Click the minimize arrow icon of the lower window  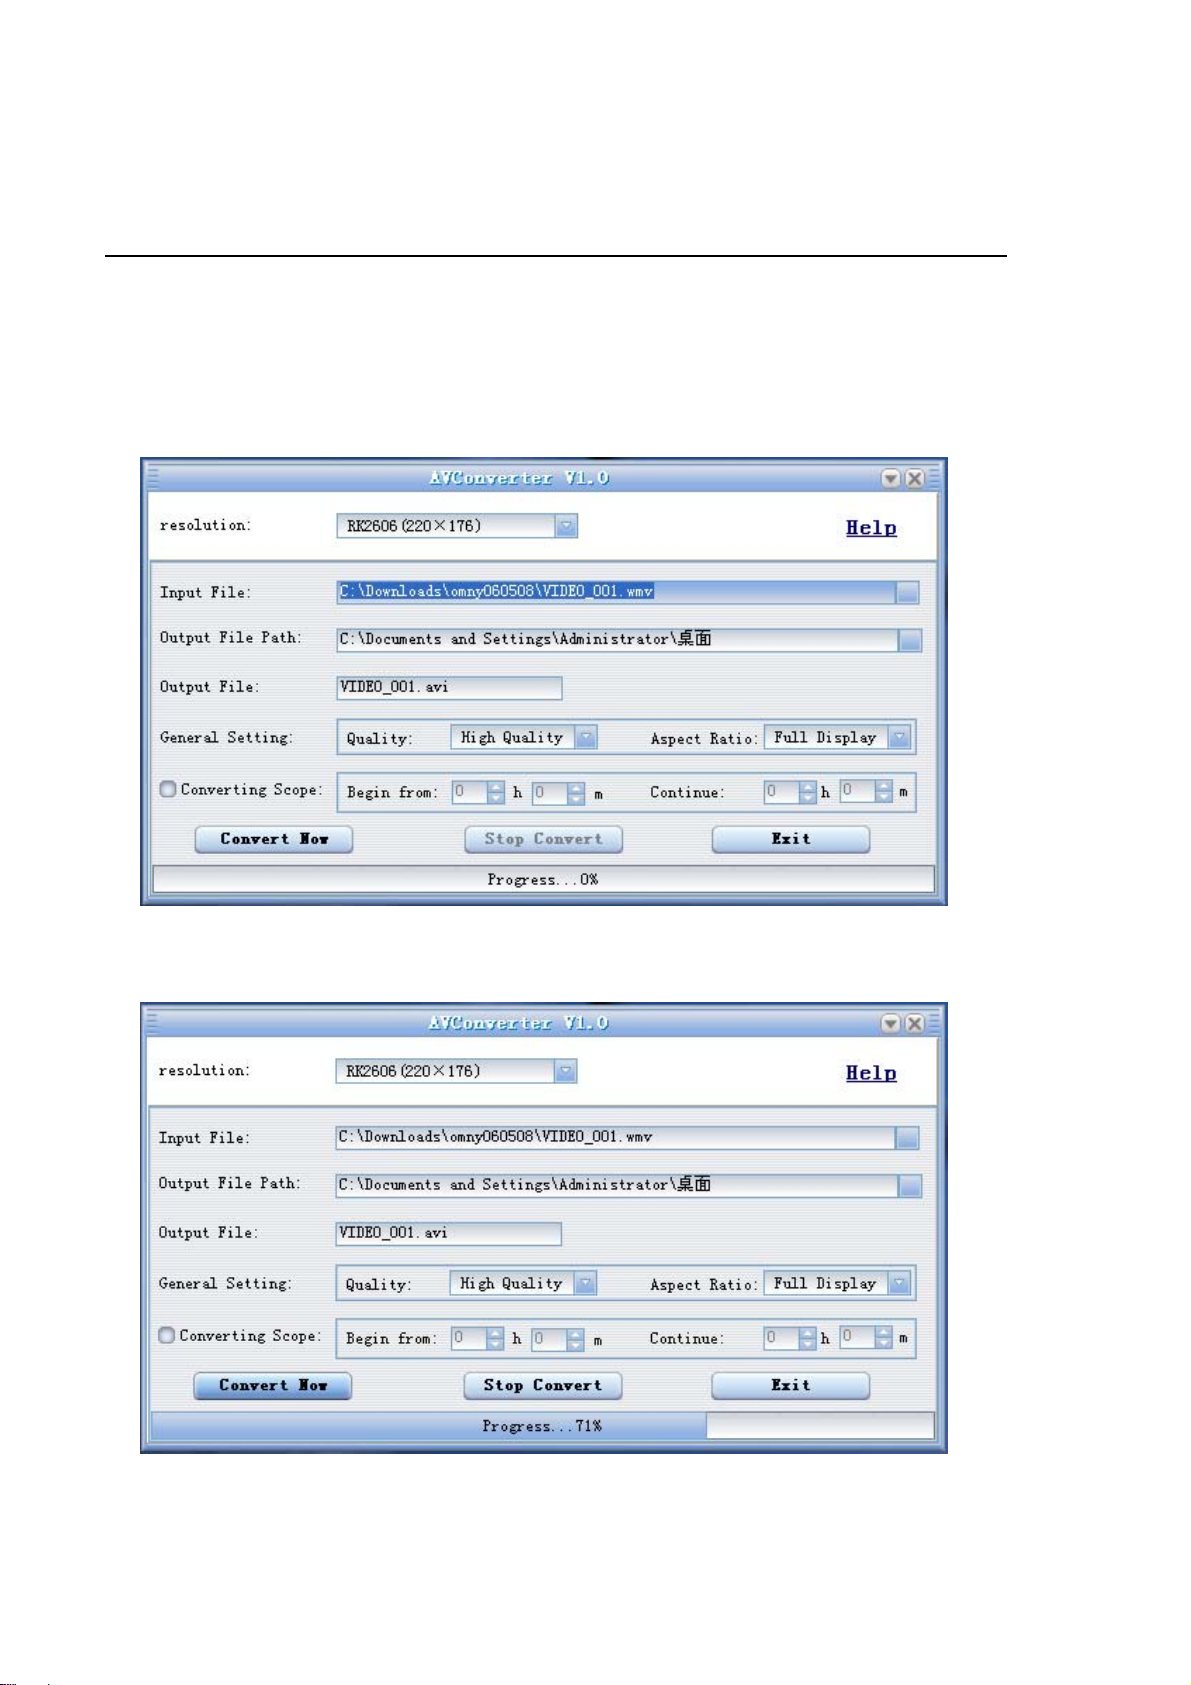click(890, 1024)
